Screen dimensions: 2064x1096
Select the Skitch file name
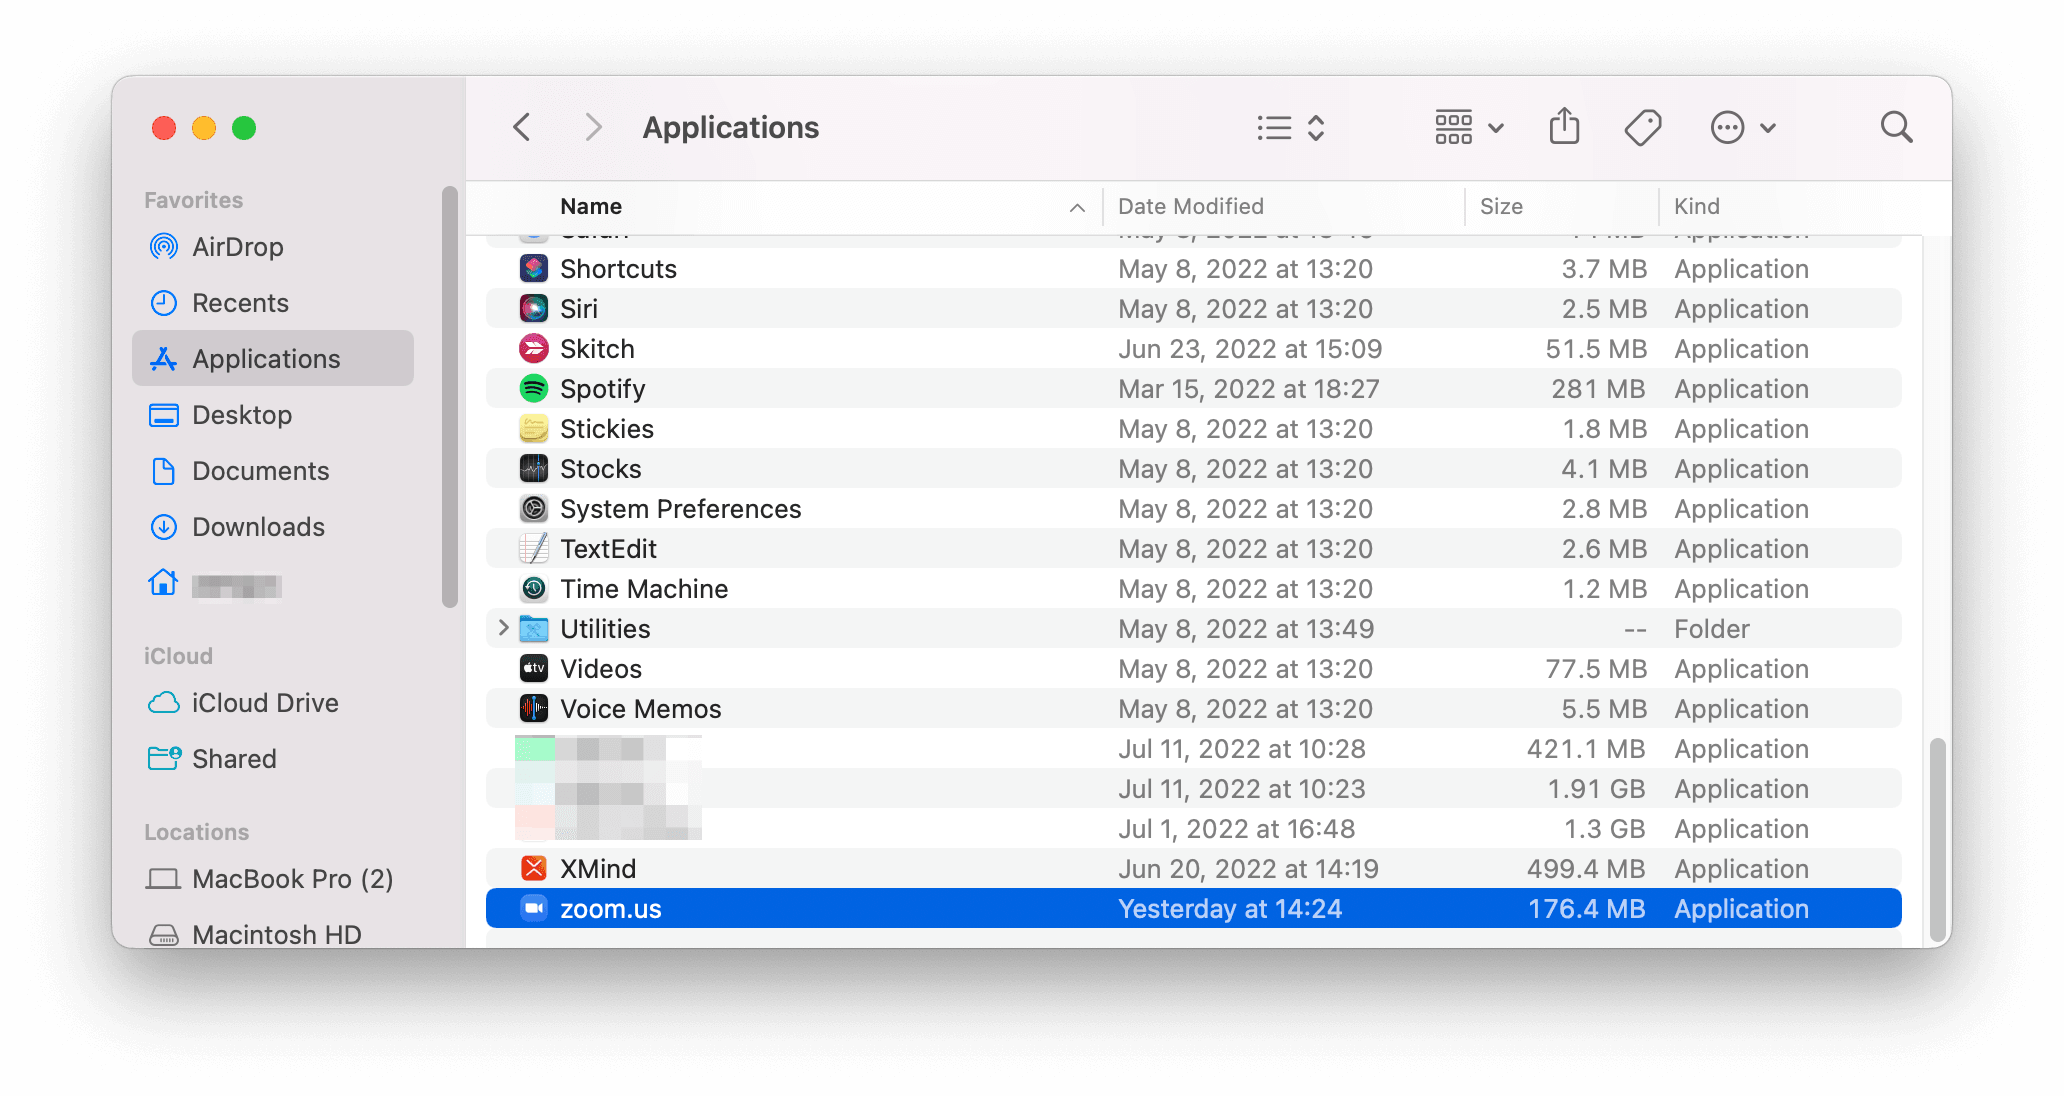(597, 348)
